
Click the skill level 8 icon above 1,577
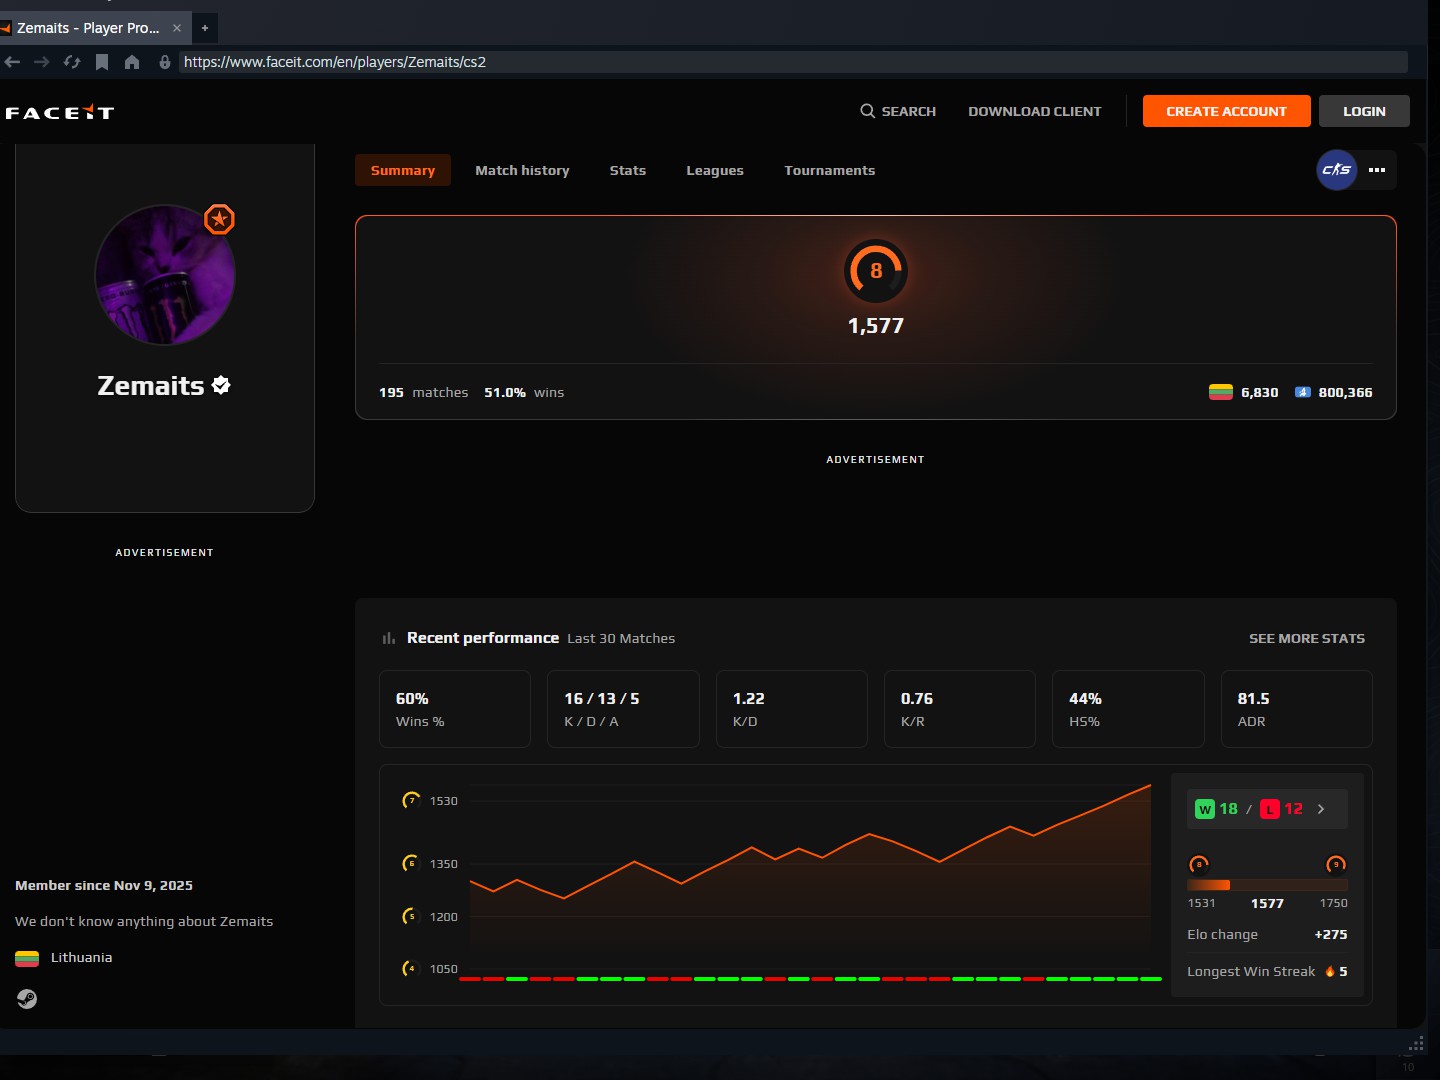pos(876,271)
